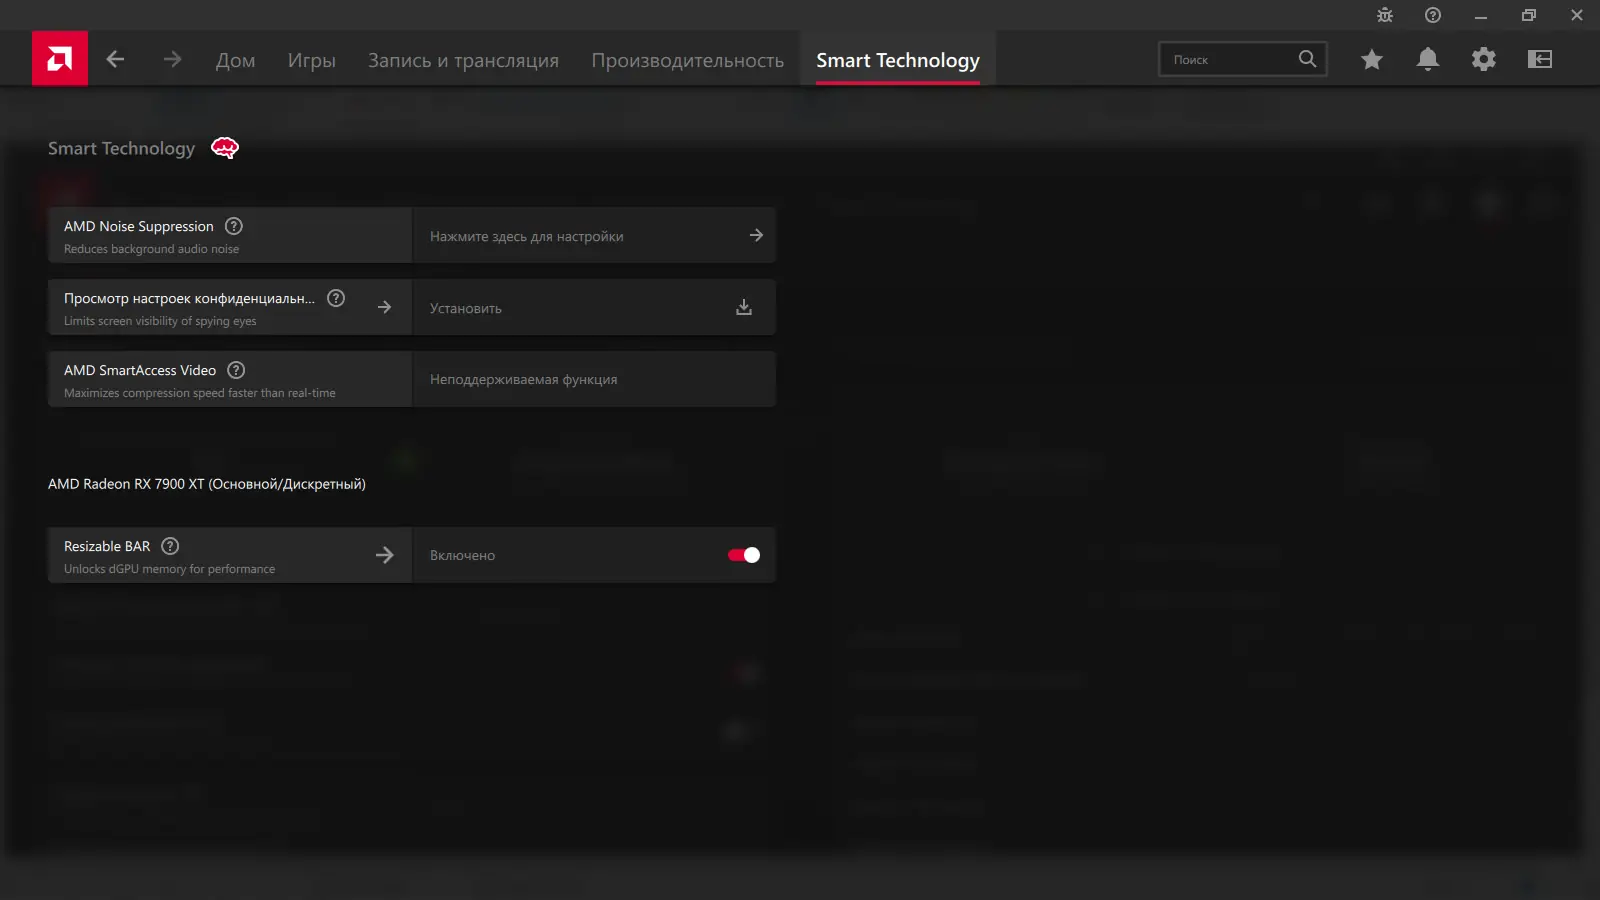Viewport: 1600px width, 900px height.
Task: Open the Запись и трансляция tab
Action: coord(463,60)
